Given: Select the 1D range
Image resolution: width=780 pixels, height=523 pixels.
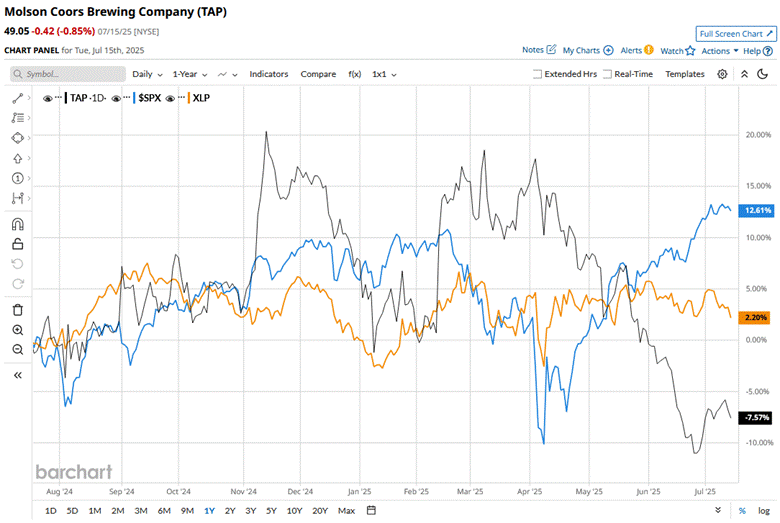Looking at the screenshot, I should [50, 511].
